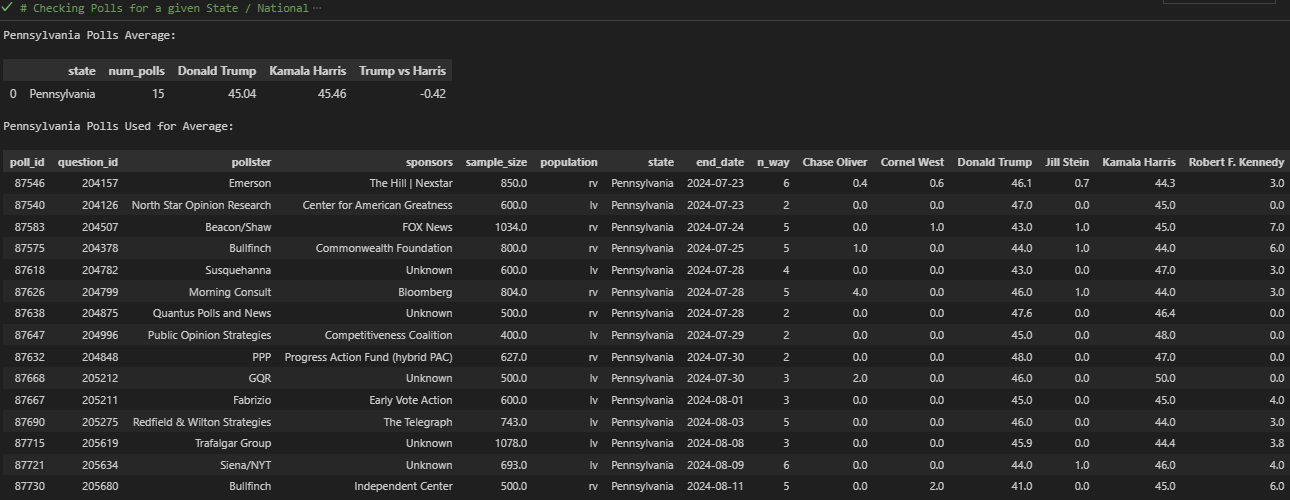This screenshot has height=500, width=1290.
Task: Click the 'Siena/NYT' pollster cell
Action: coord(245,465)
